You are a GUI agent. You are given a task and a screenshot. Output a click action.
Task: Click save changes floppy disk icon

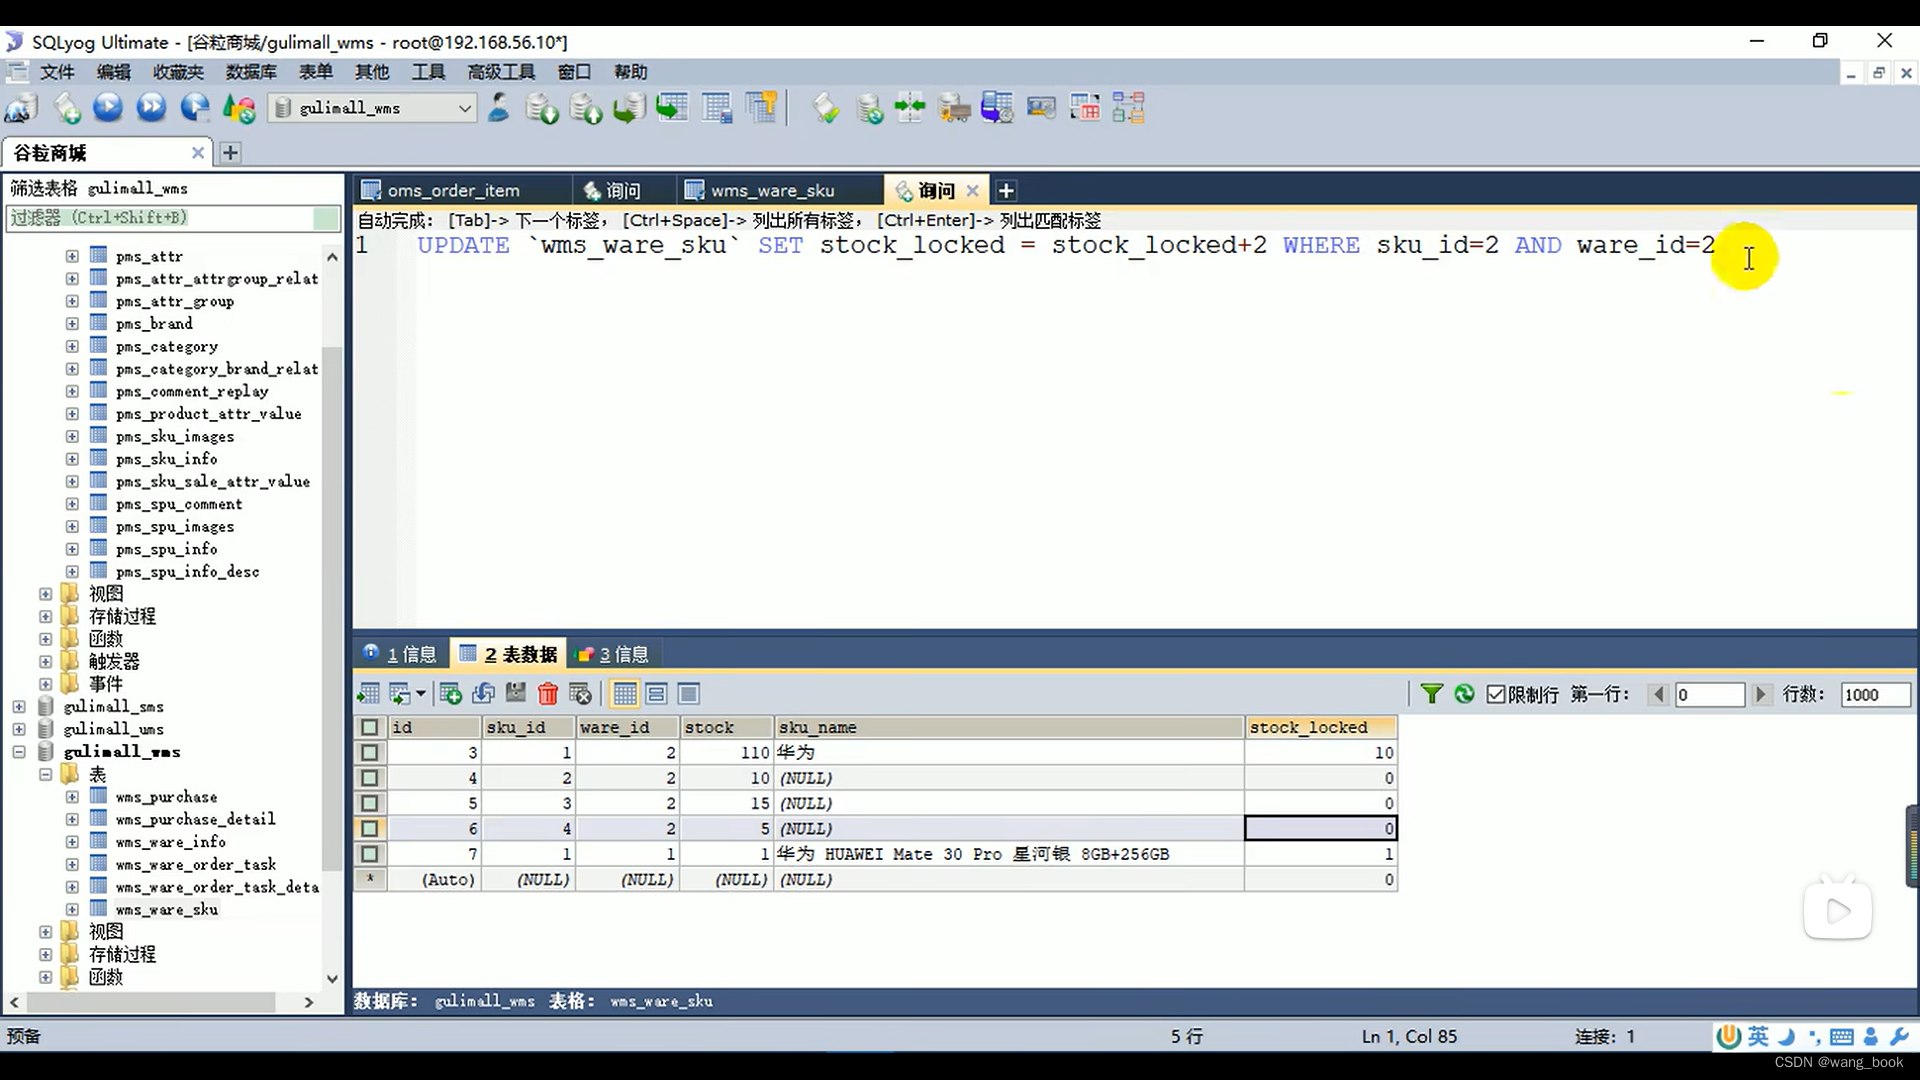pyautogui.click(x=516, y=694)
